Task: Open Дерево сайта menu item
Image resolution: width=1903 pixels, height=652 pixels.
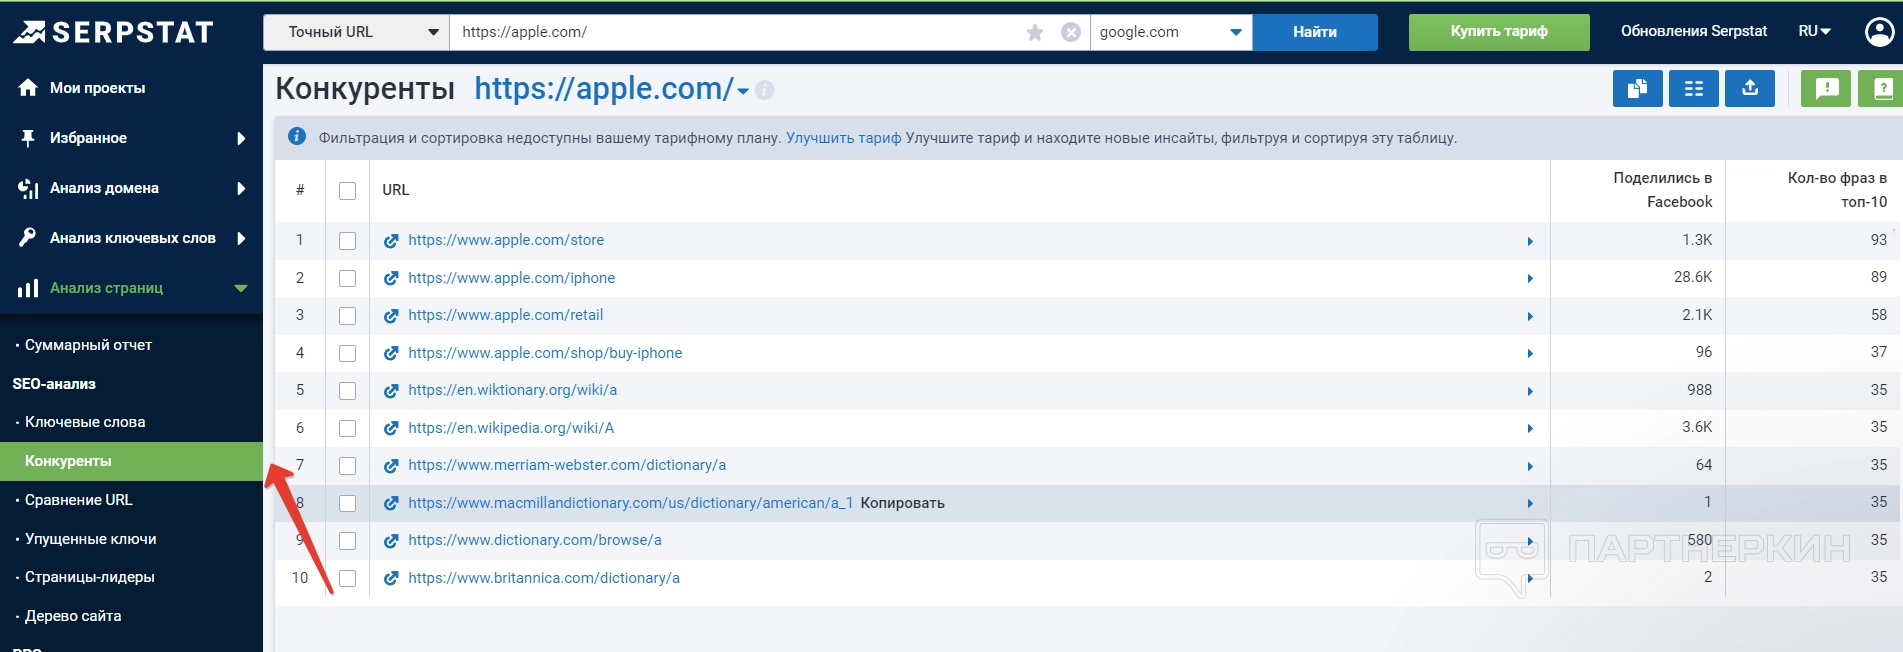Action: tap(73, 616)
